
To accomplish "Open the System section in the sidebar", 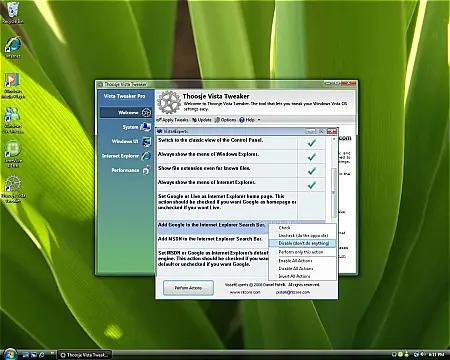I will pyautogui.click(x=136, y=127).
